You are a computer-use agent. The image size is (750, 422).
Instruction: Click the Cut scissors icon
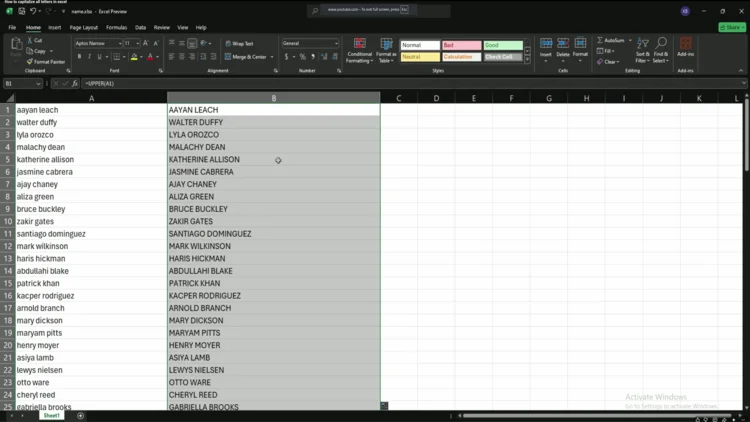coord(30,41)
